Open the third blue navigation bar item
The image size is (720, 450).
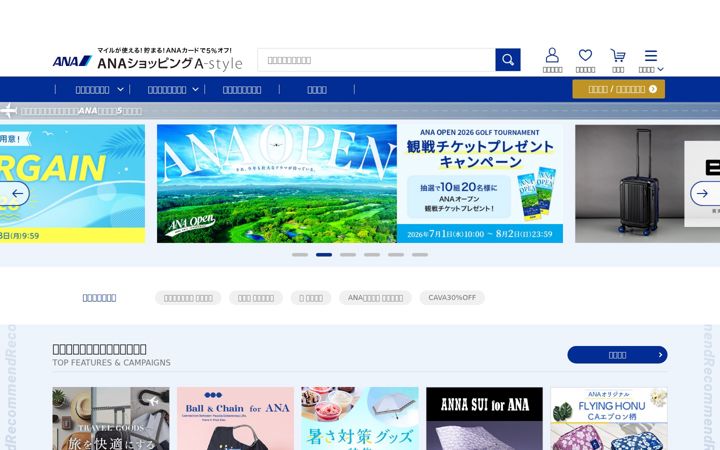[x=242, y=90]
